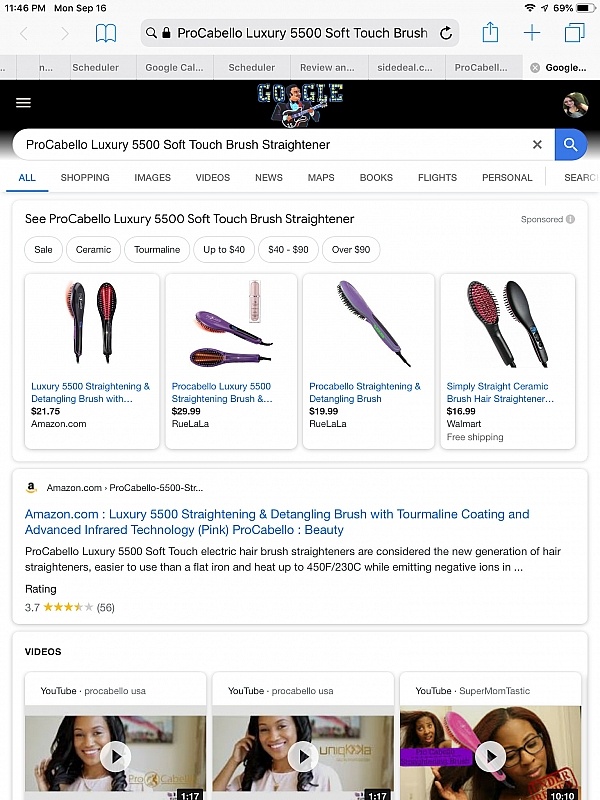Toggle the 'Up to $40' price filter
This screenshot has width=600, height=800.
pos(223,250)
